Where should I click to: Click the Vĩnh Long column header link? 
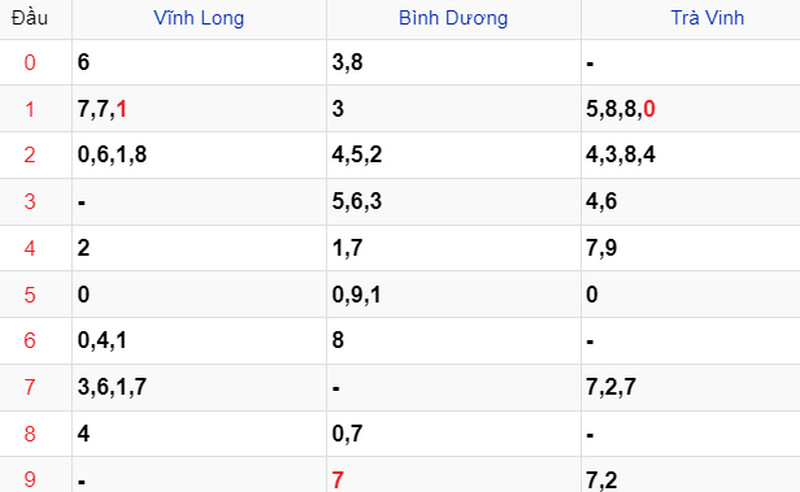coord(198,18)
